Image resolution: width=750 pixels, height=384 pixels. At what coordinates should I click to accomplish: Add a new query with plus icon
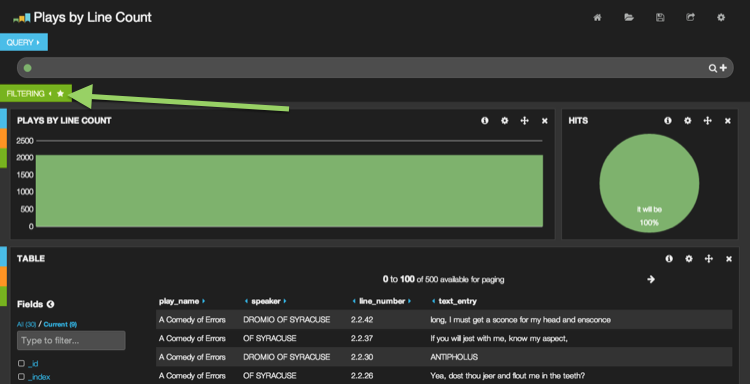[x=723, y=68]
